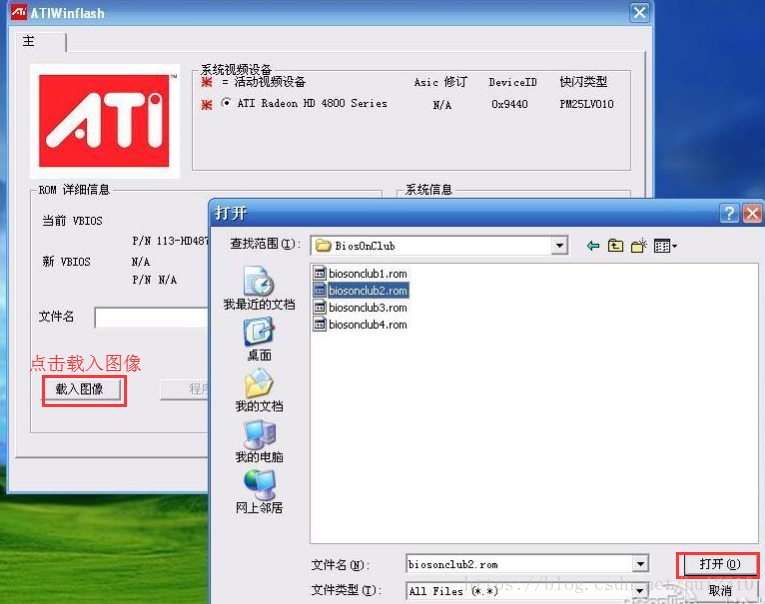This screenshot has height=604, width=765.
Task: Switch to the 主 tab
Action: pyautogui.click(x=41, y=42)
